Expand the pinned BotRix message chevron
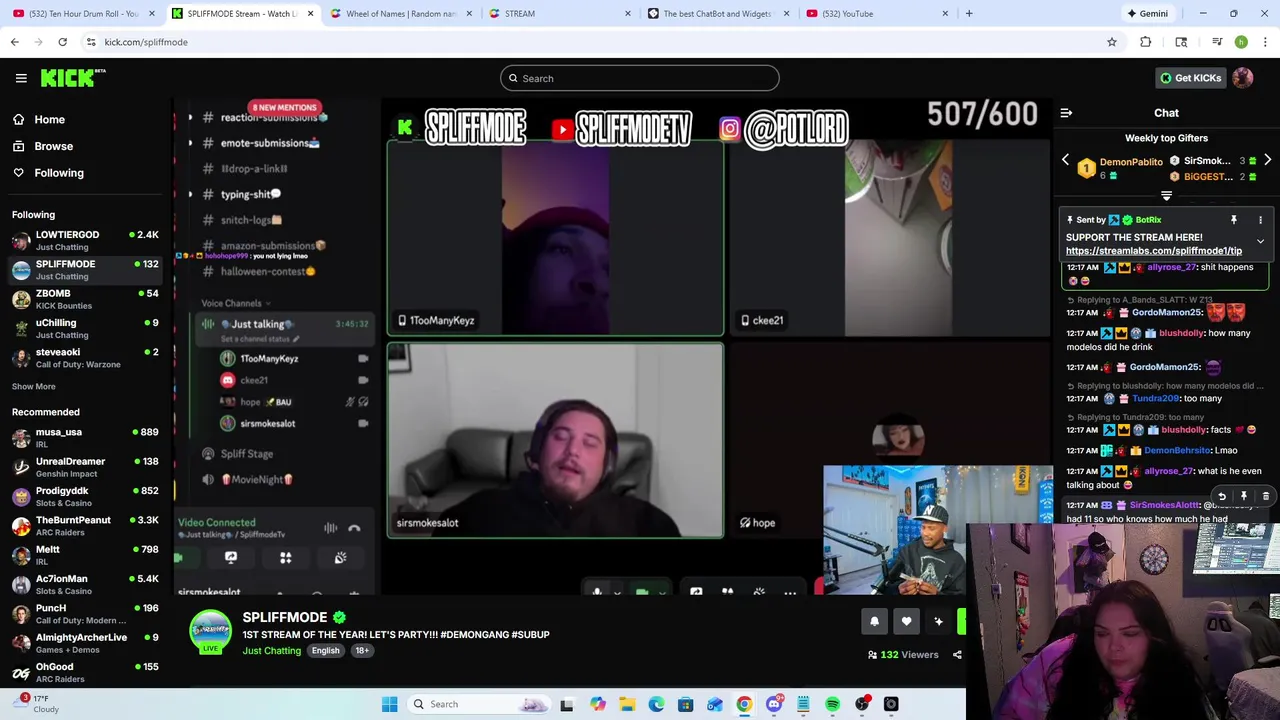 1260,242
